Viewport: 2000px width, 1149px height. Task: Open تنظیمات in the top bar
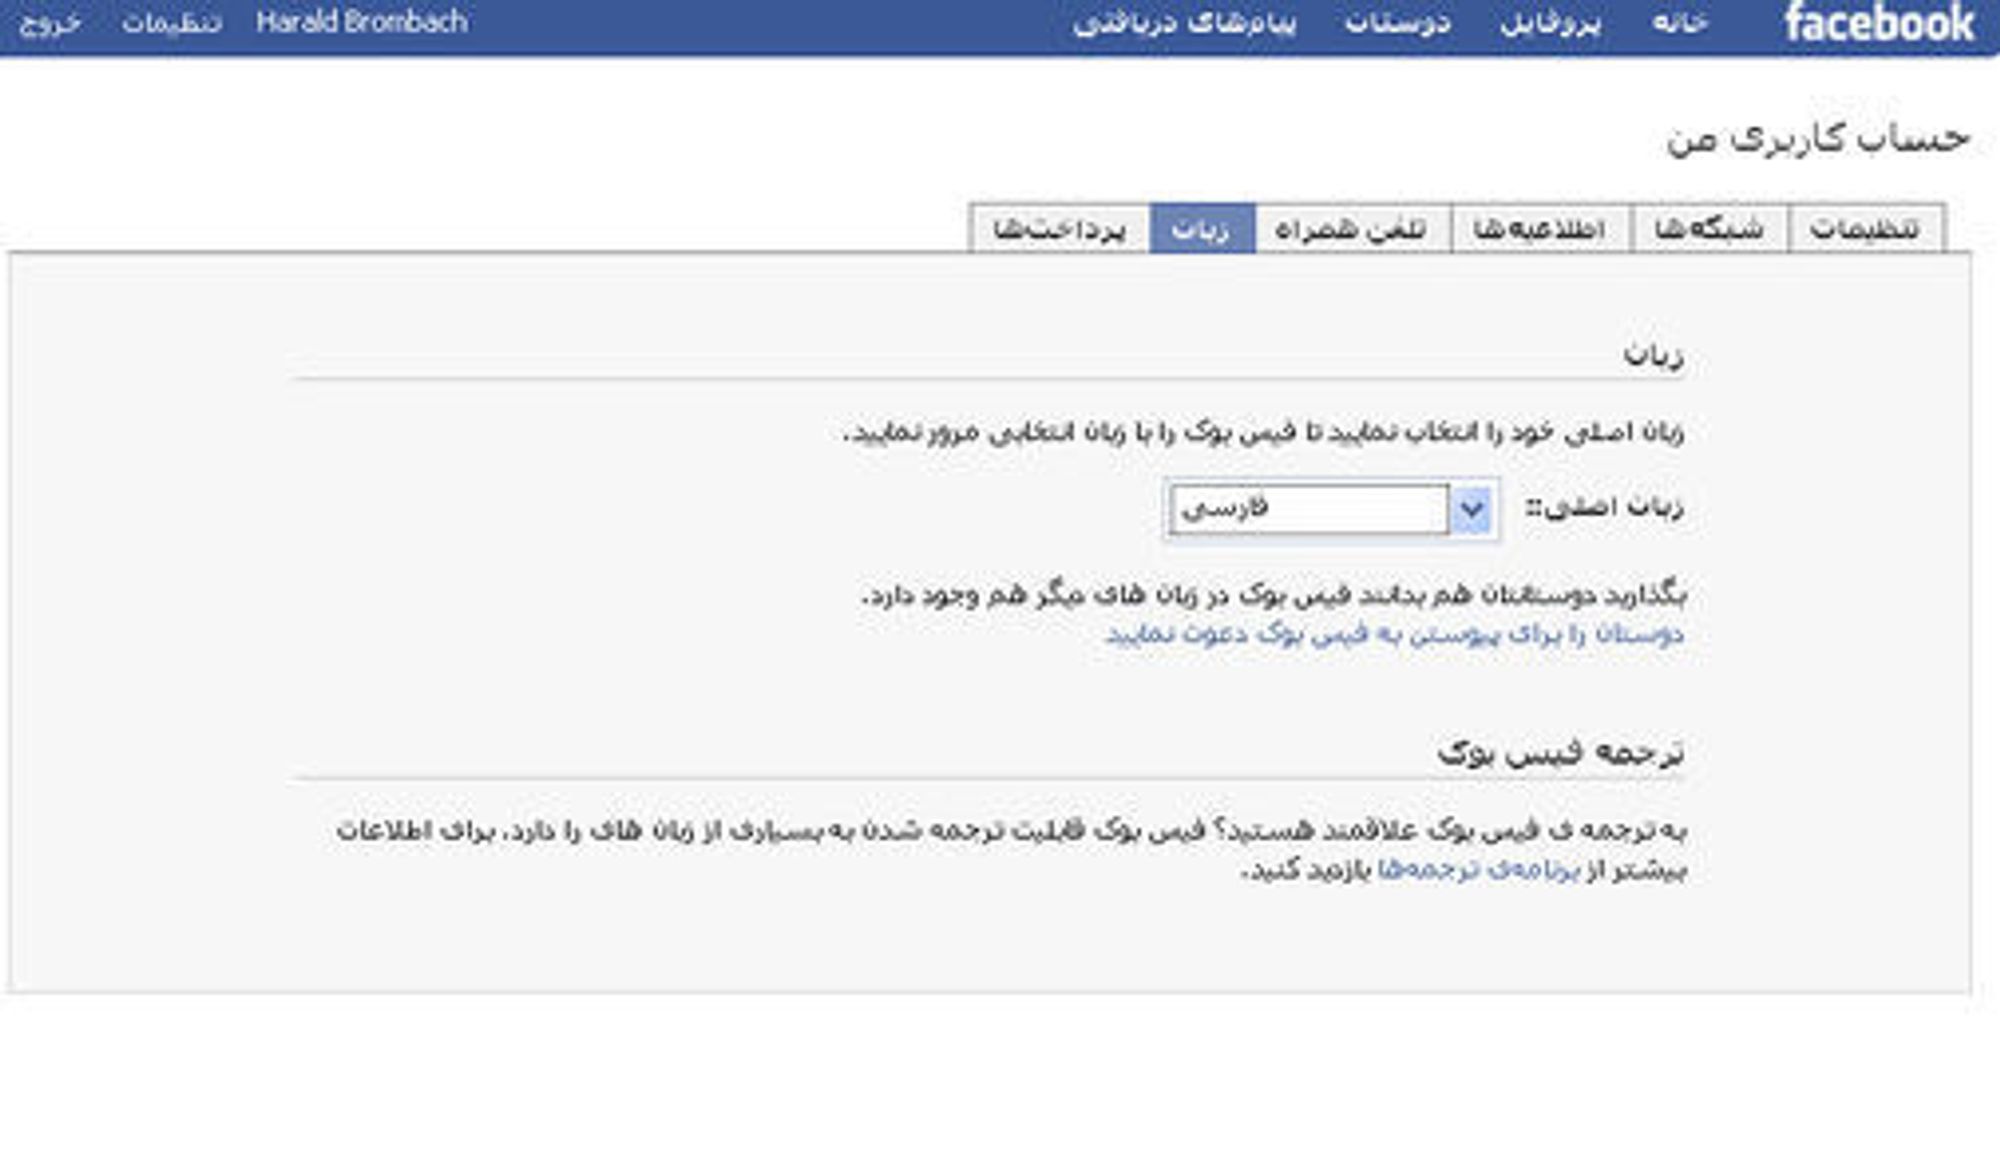click(172, 23)
